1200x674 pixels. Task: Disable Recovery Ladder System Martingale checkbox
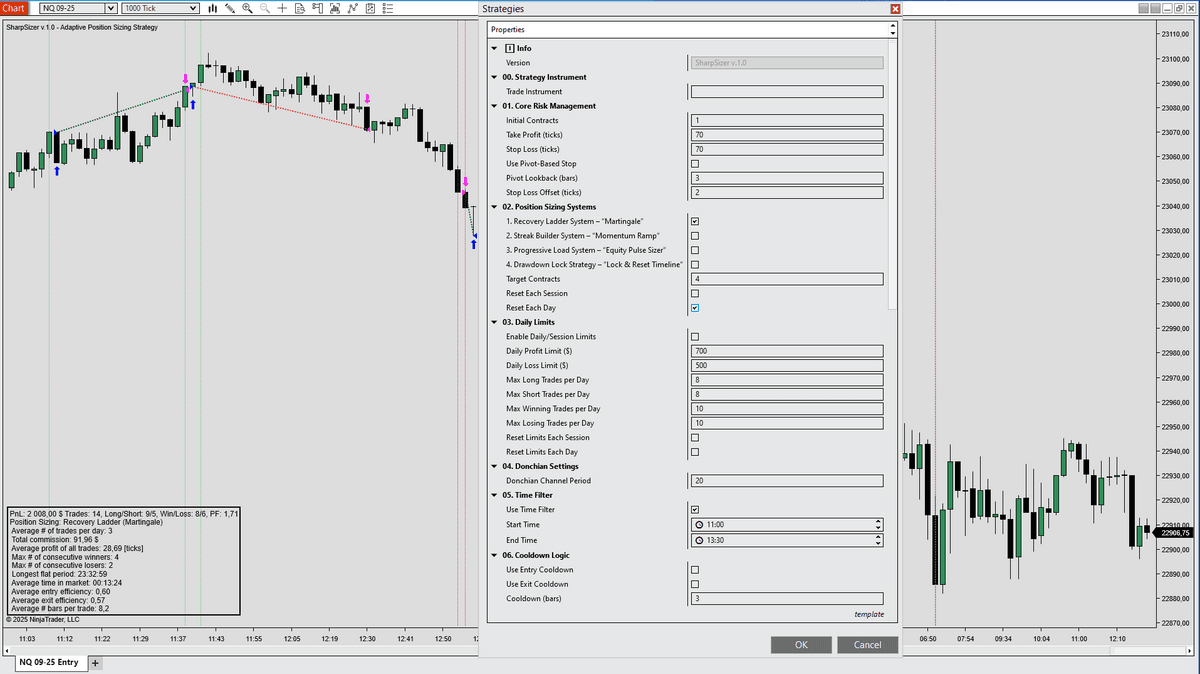695,221
